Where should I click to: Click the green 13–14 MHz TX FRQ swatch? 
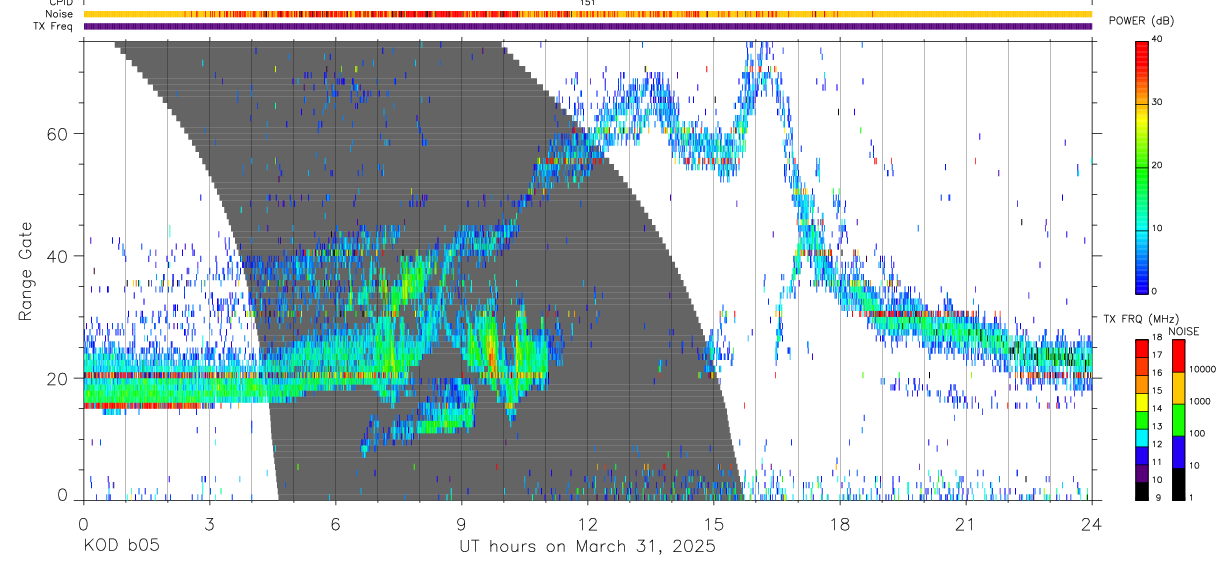click(1142, 420)
